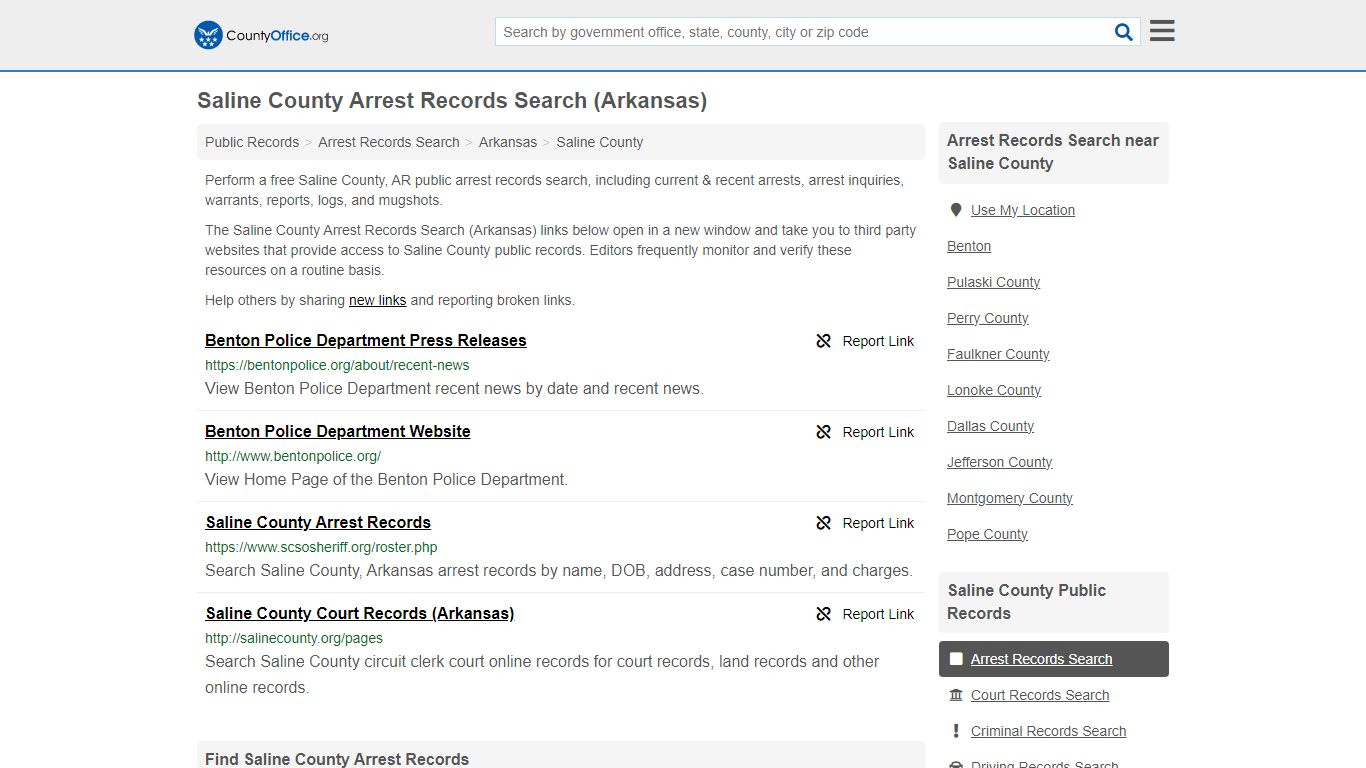Report link for Saline County Court Records

click(x=865, y=614)
